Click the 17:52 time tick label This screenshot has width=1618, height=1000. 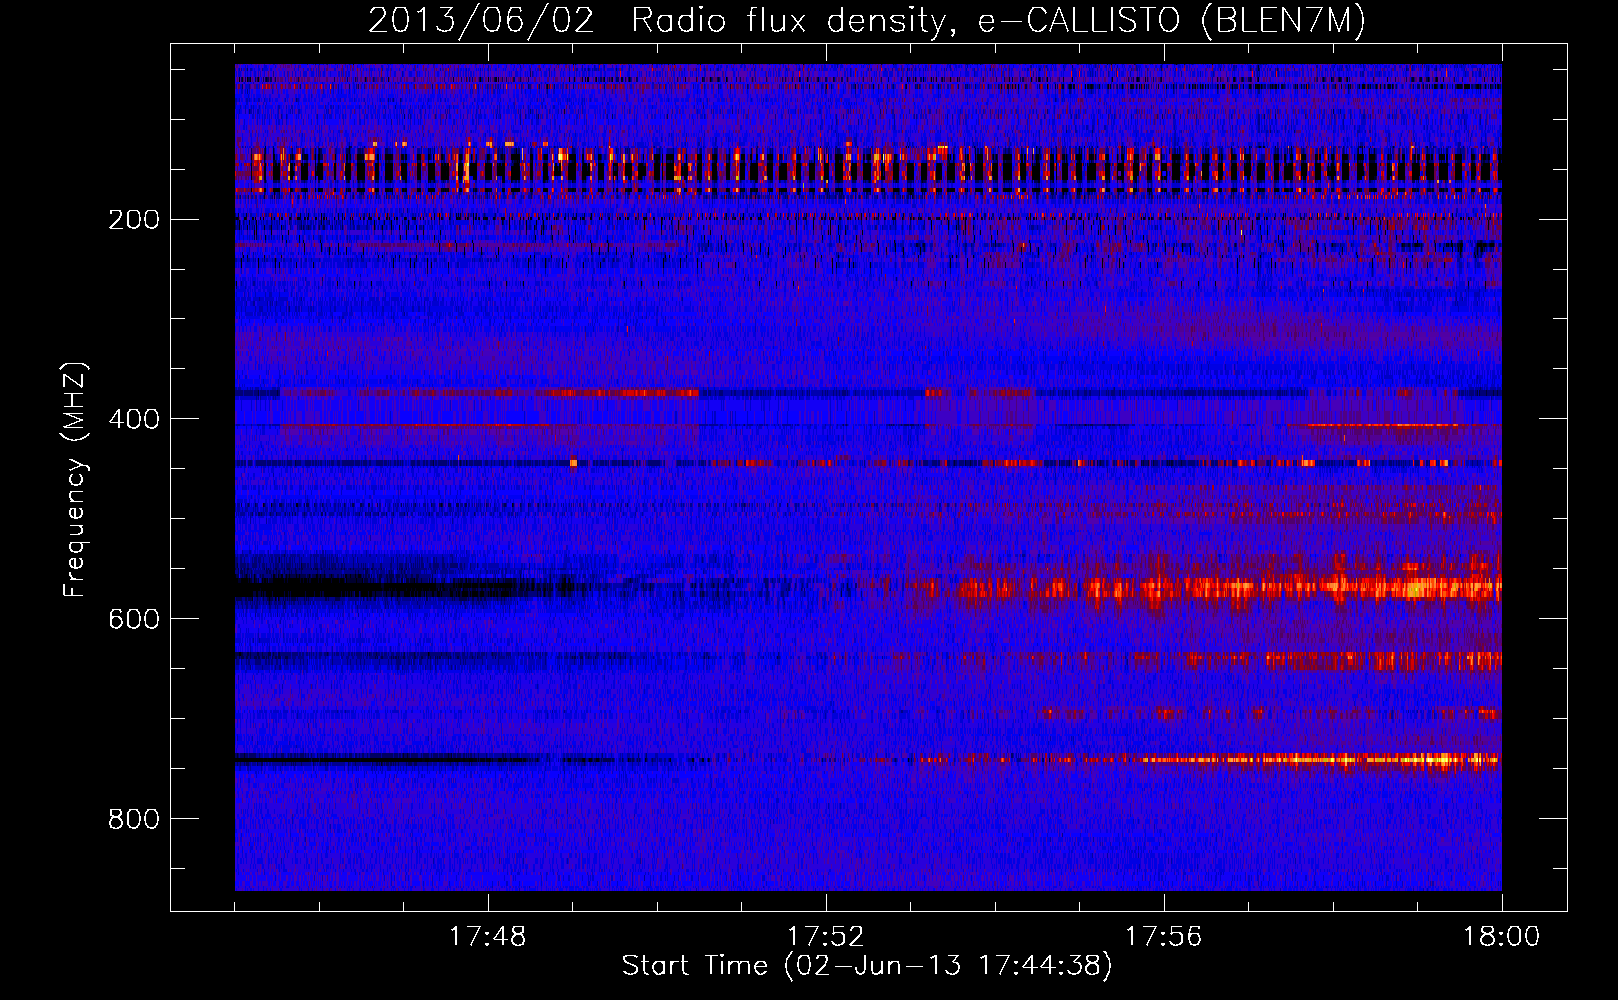coord(825,937)
